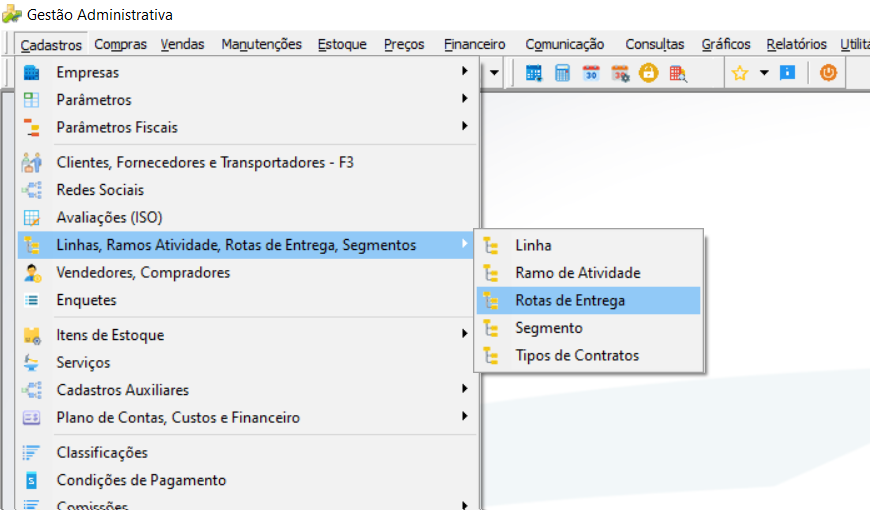Choose Enquetes menu entry

click(247, 300)
